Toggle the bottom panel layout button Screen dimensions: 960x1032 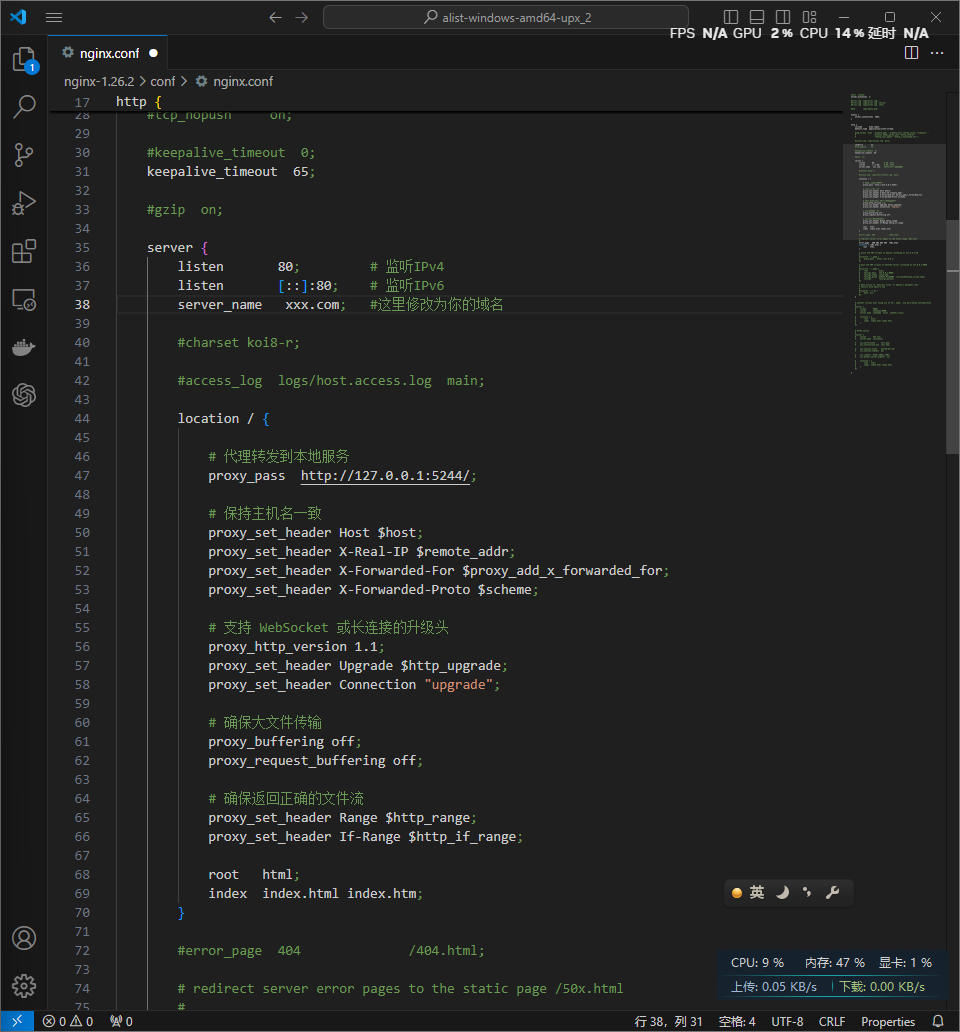click(757, 17)
